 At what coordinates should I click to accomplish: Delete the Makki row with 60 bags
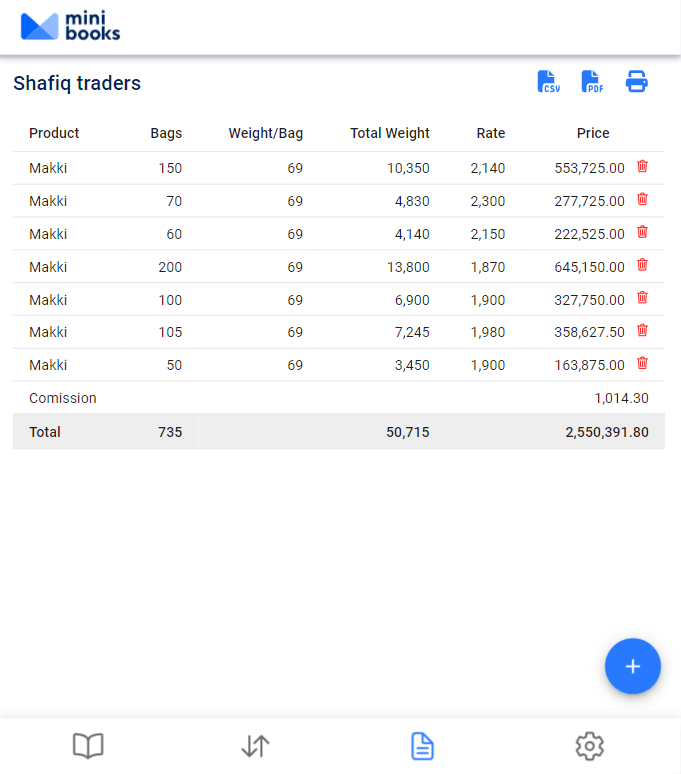[642, 233]
